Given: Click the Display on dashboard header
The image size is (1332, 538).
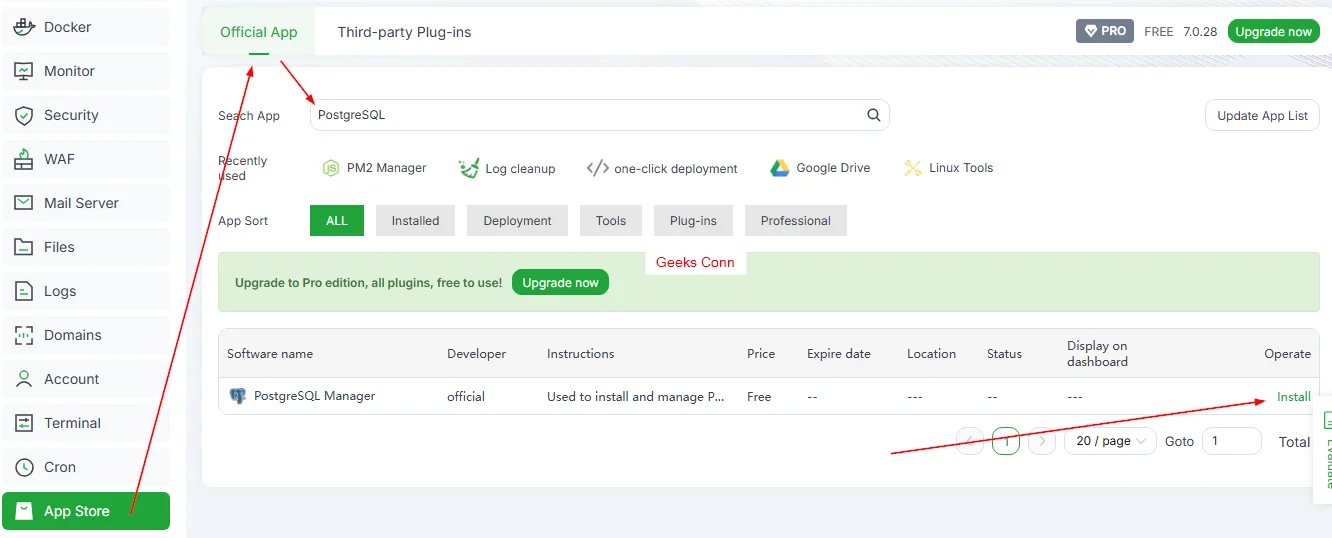Looking at the screenshot, I should pos(1097,353).
